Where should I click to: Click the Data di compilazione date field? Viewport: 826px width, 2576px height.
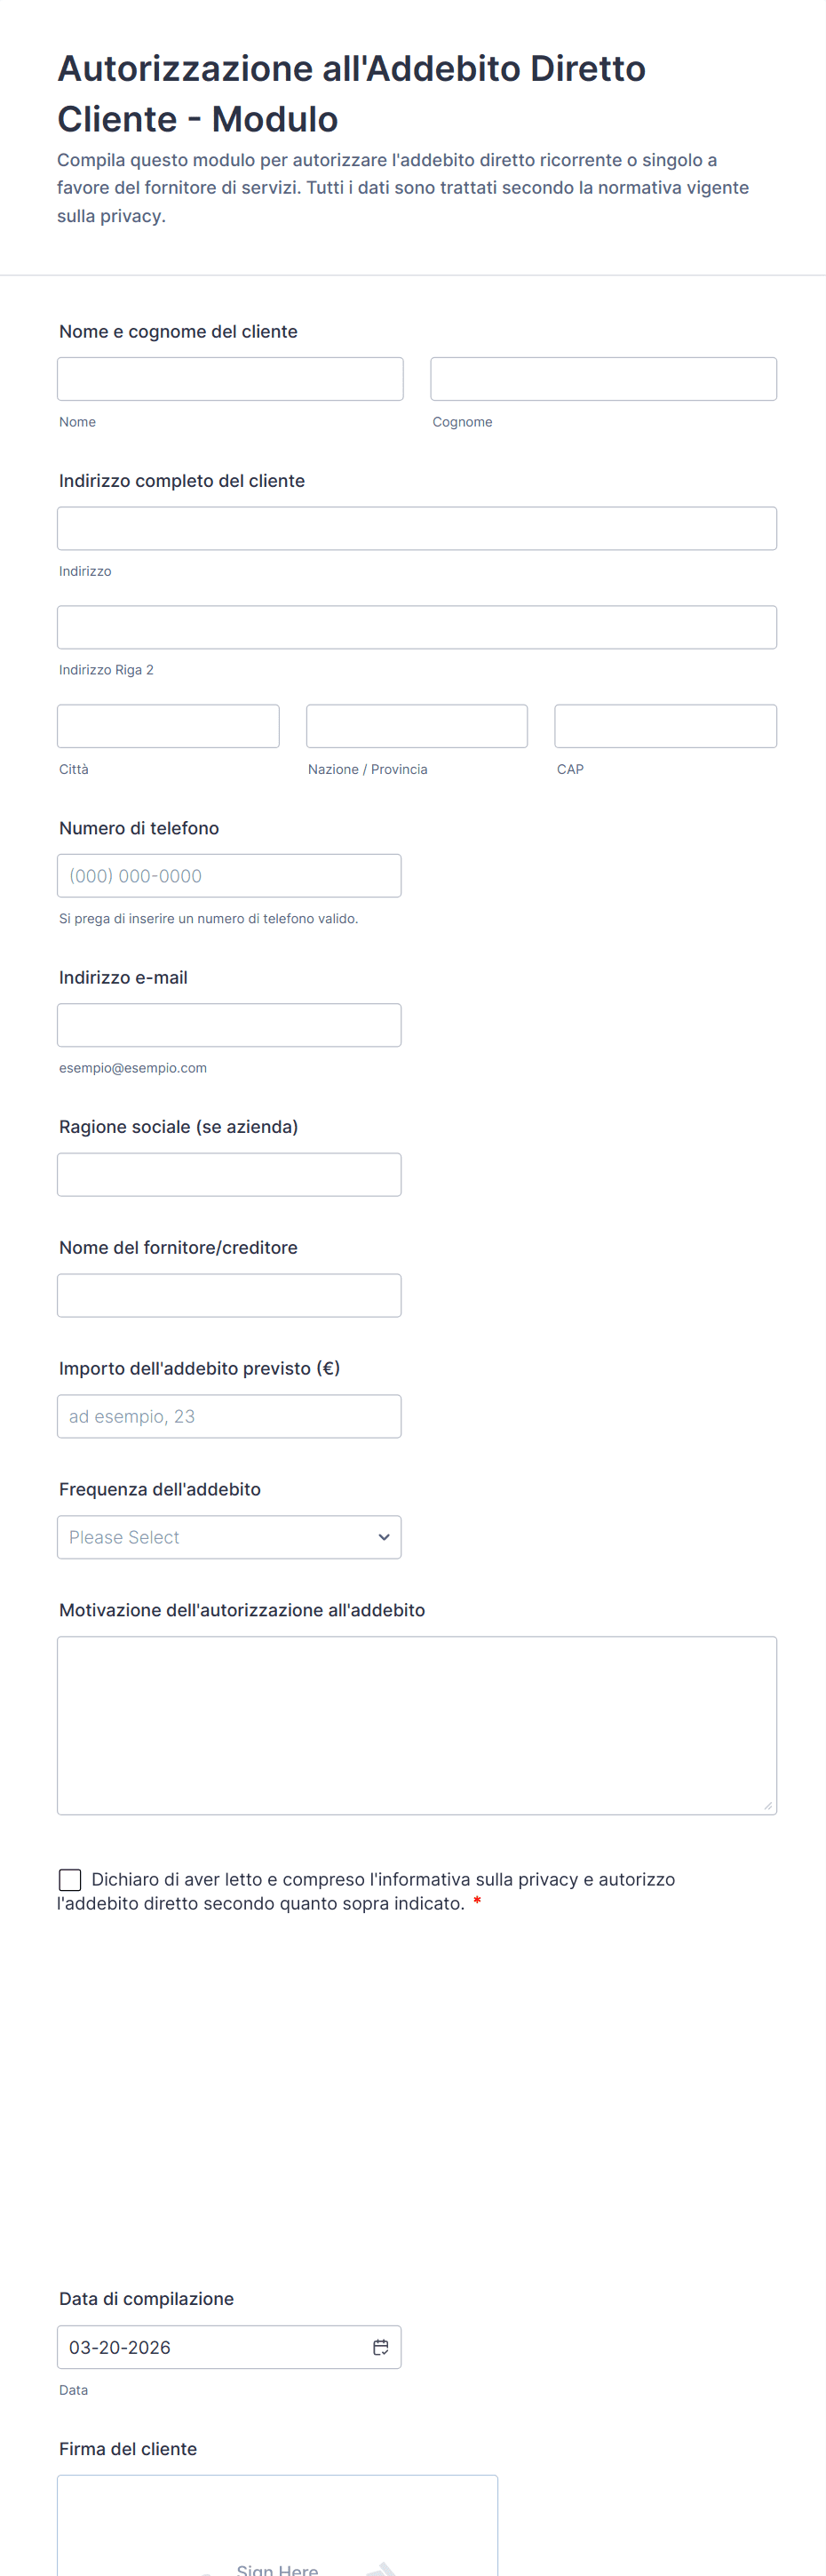pos(210,2347)
